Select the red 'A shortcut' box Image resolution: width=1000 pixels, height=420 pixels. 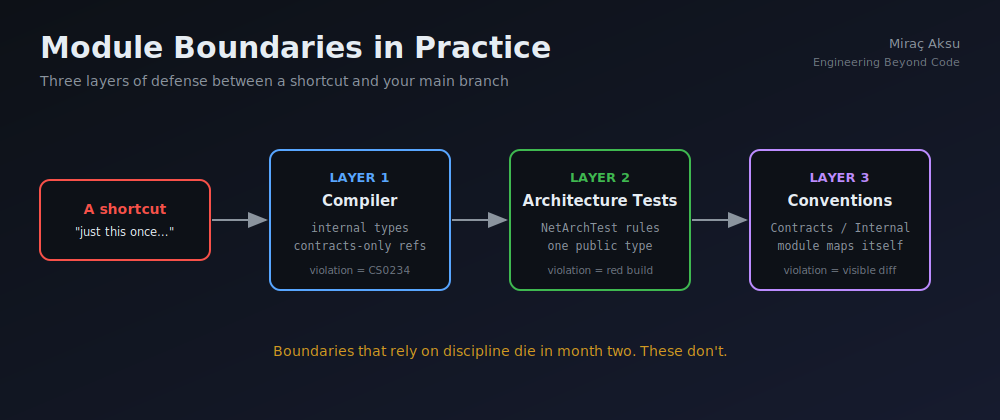125,220
